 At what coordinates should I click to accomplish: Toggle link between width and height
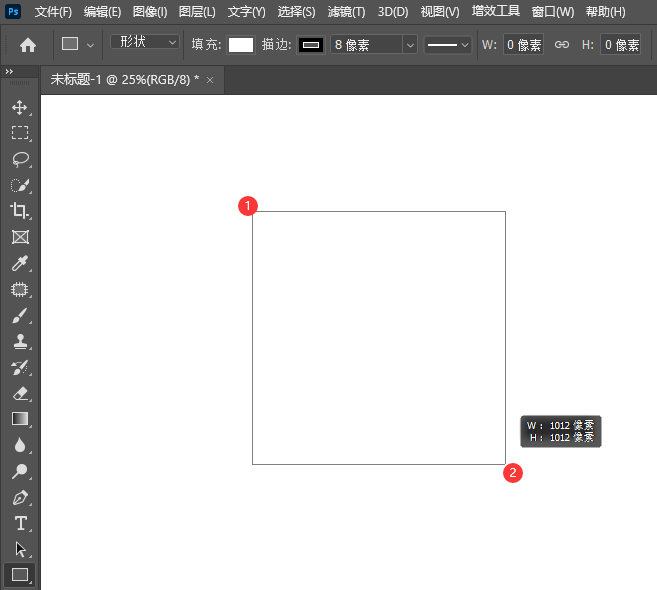562,44
